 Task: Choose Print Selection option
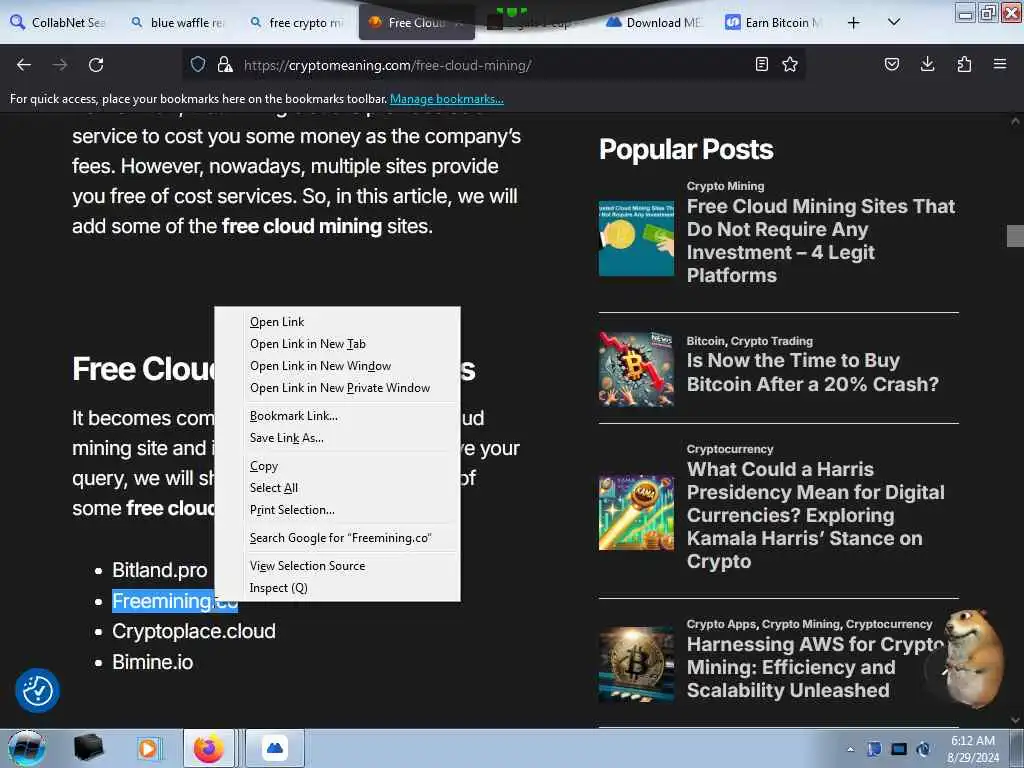coord(337,510)
